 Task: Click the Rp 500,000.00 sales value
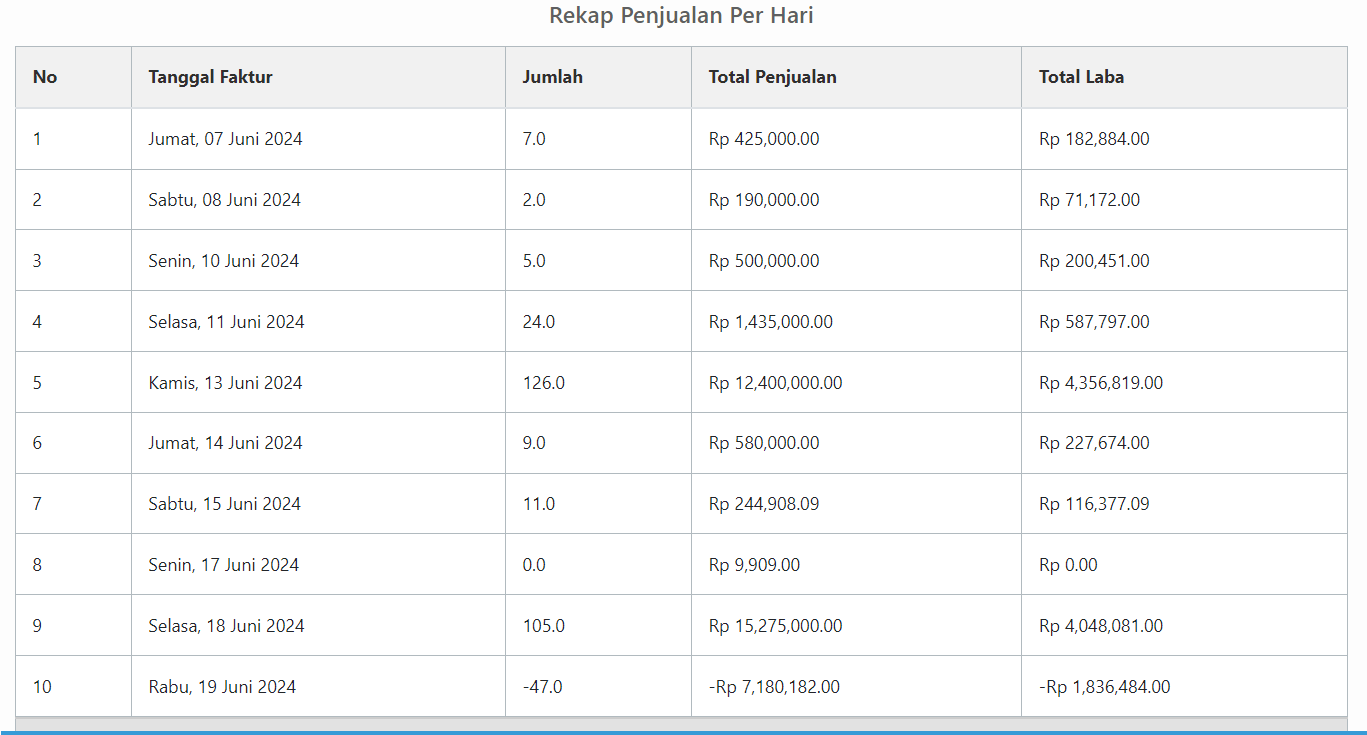tap(764, 261)
